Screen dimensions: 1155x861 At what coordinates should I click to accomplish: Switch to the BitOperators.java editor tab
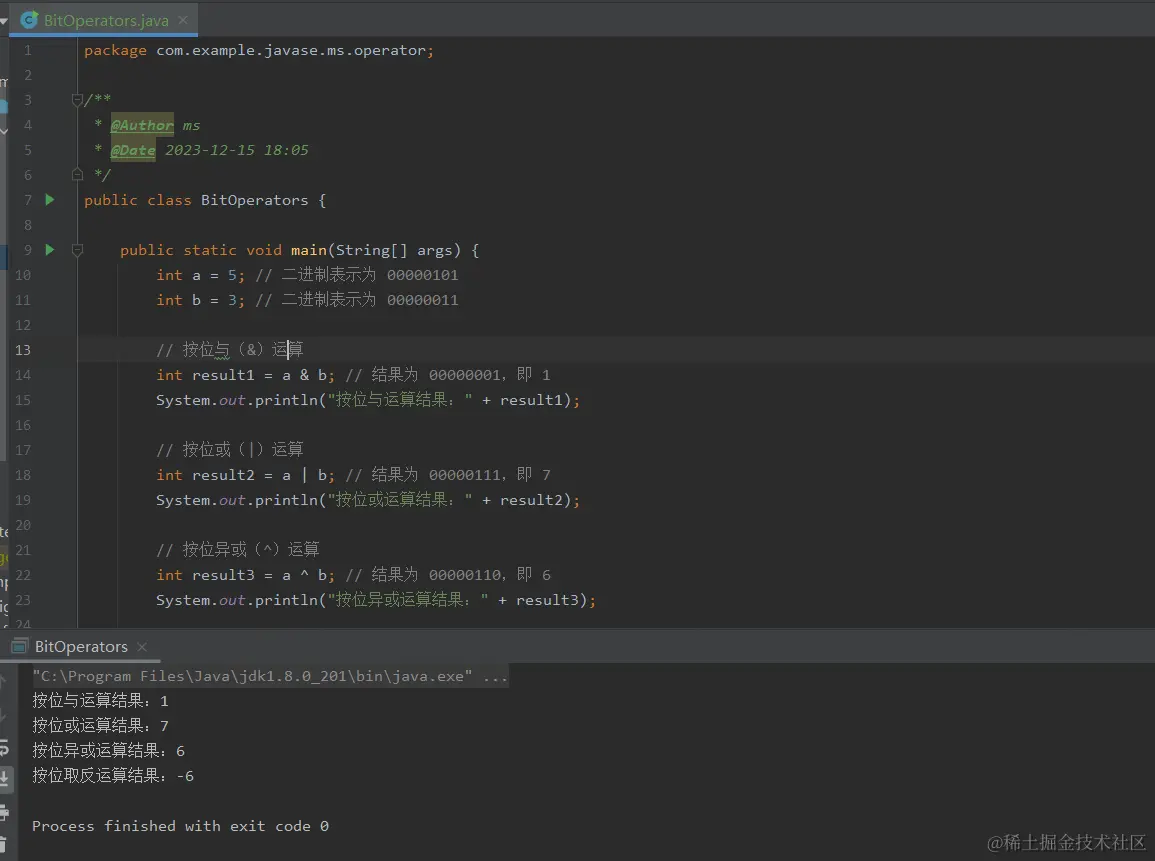(106, 21)
